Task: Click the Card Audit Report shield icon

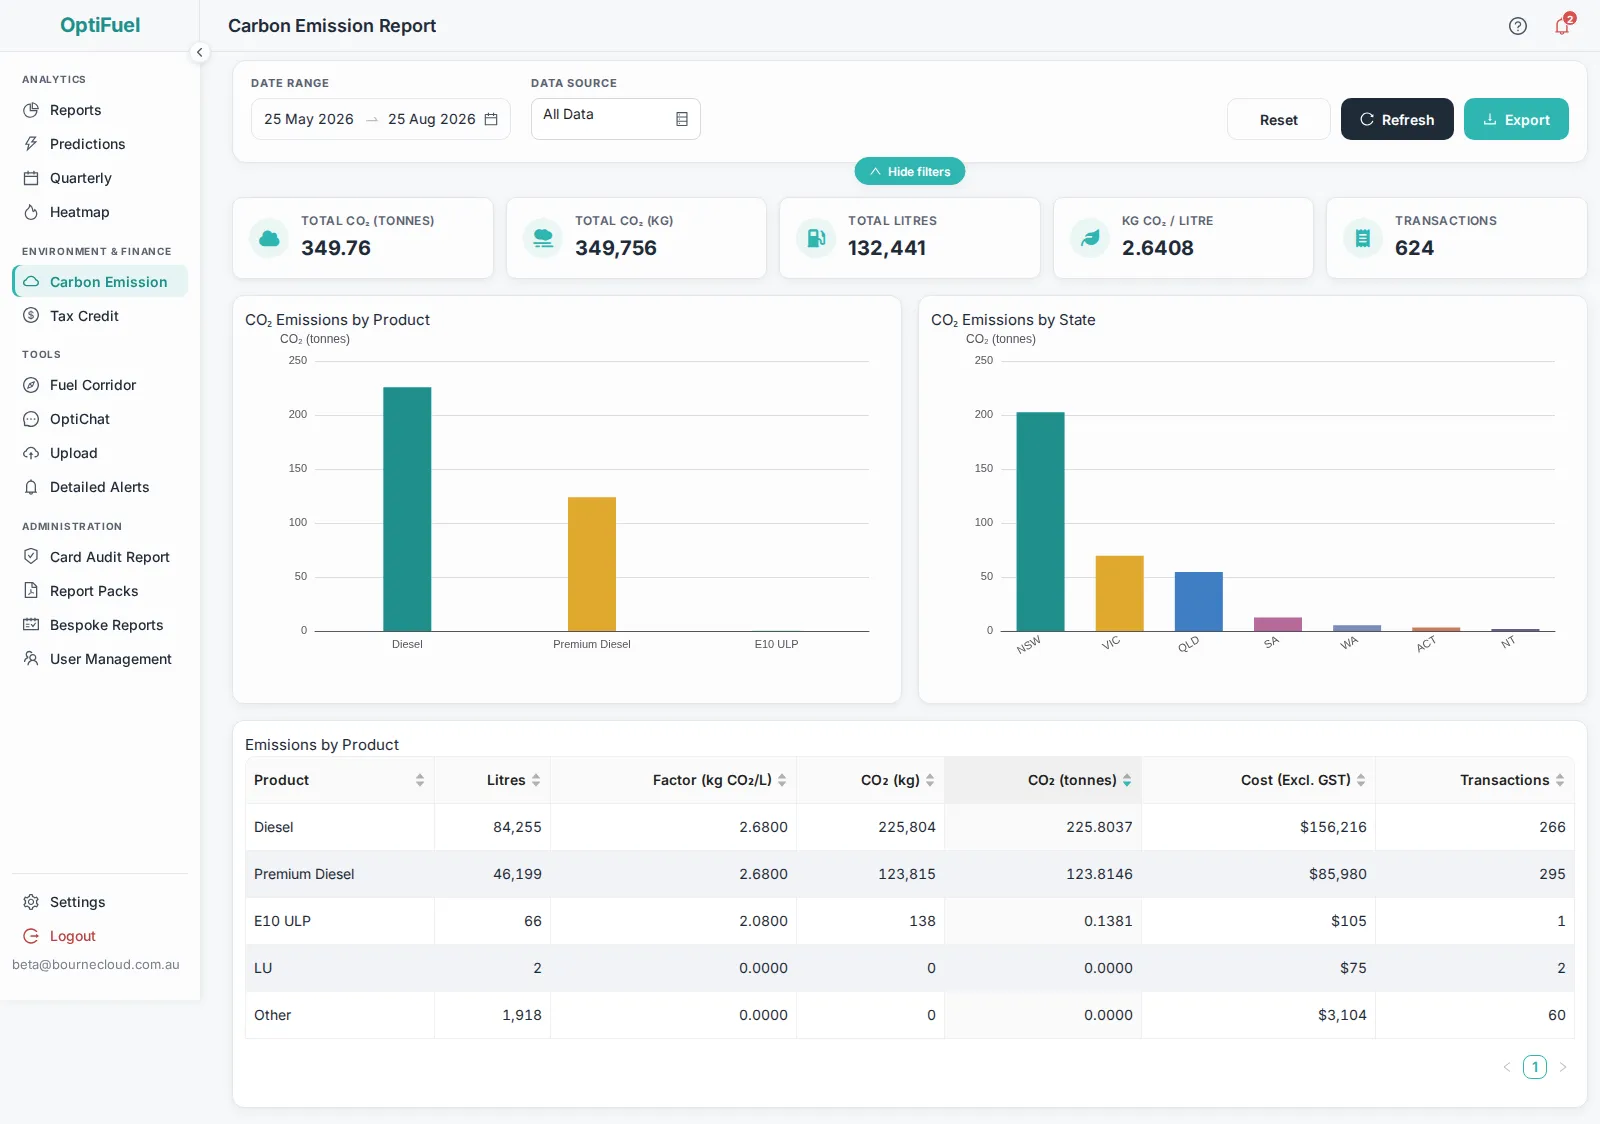Action: 31,557
